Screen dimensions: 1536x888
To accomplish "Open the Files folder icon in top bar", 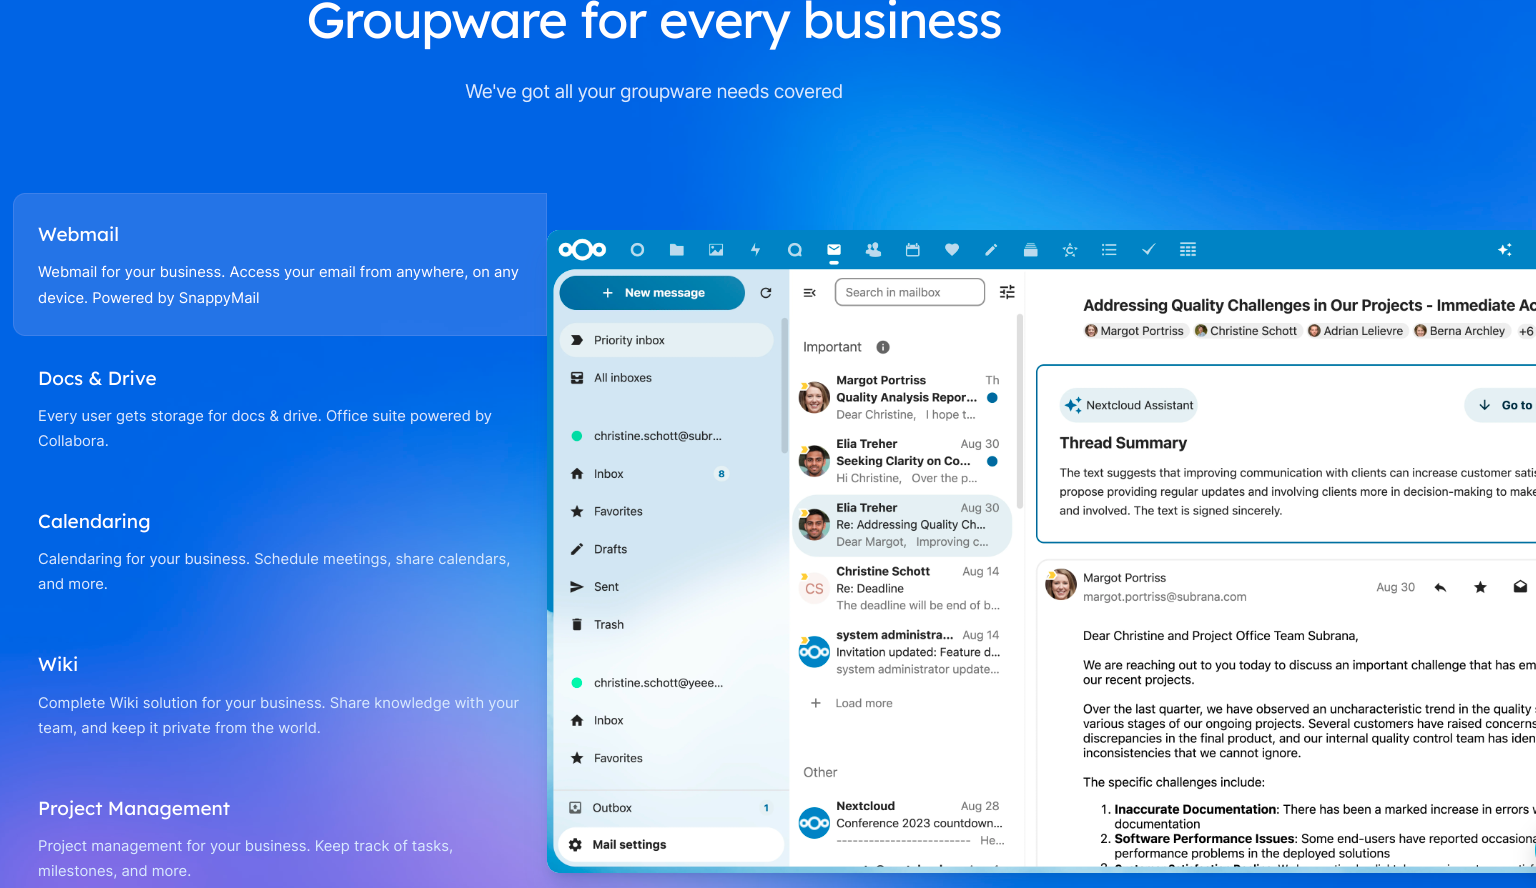I will [677, 250].
